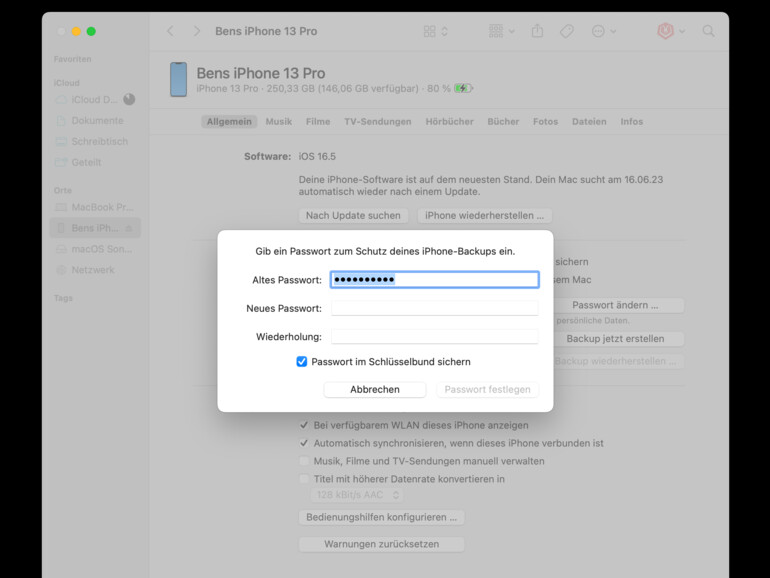The height and width of the screenshot is (578, 770).
Task: Select macOS Sonoma volume in sidebar
Action: click(94, 249)
